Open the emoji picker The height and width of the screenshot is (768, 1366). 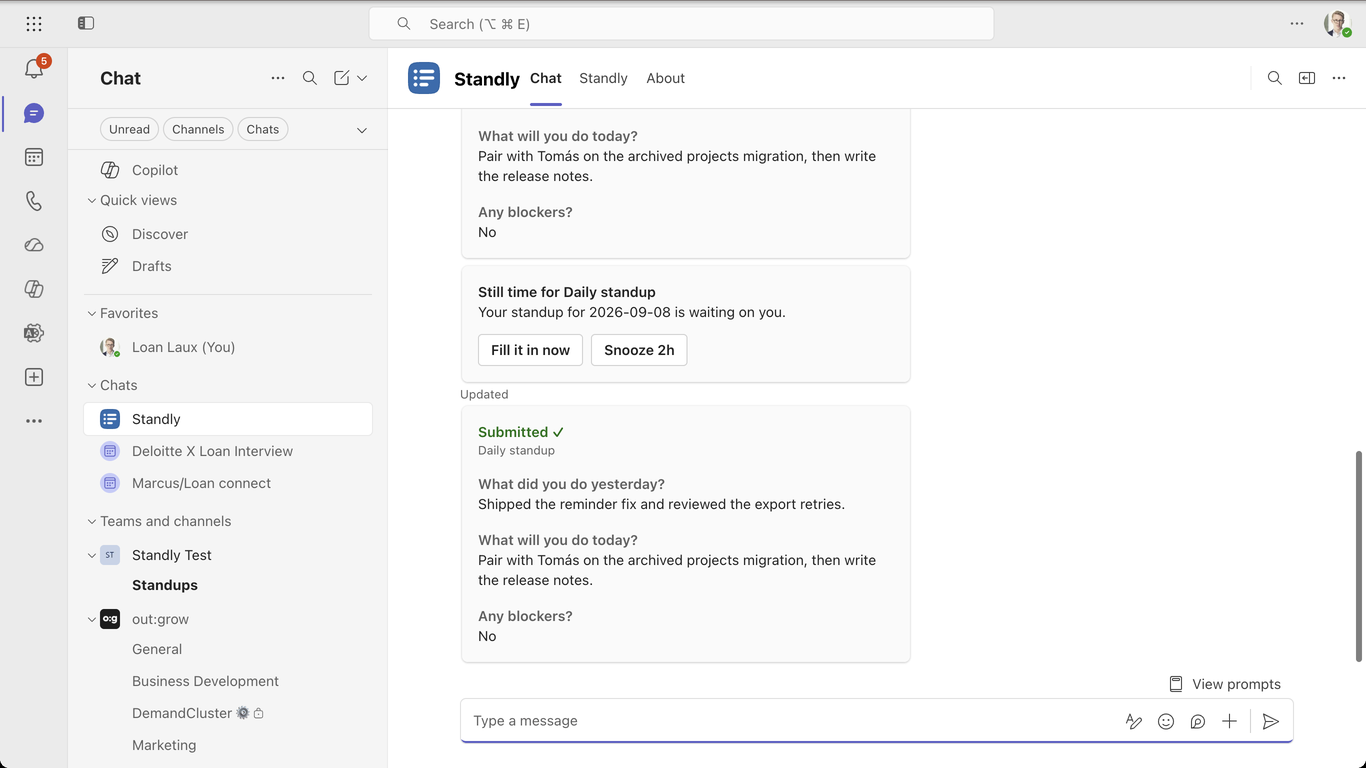pos(1166,721)
